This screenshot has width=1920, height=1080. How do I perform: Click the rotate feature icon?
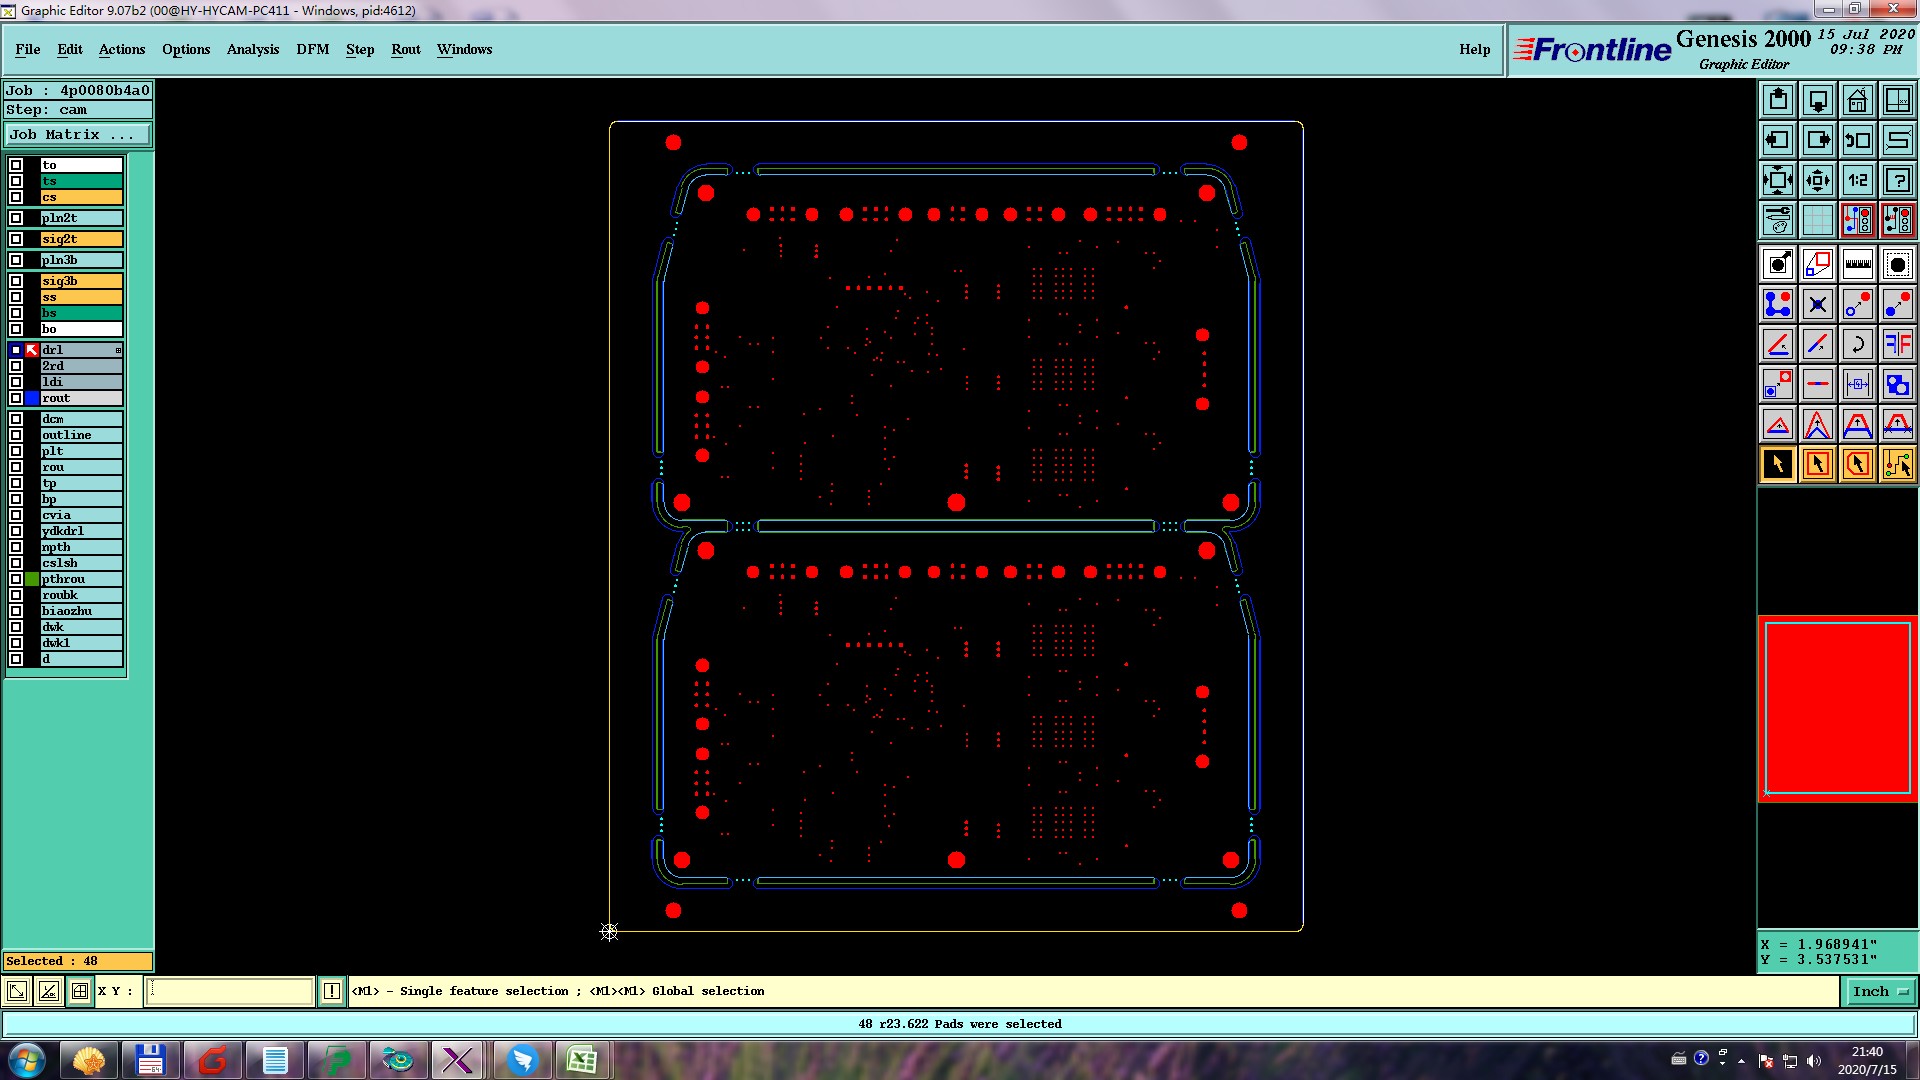pos(1857,344)
